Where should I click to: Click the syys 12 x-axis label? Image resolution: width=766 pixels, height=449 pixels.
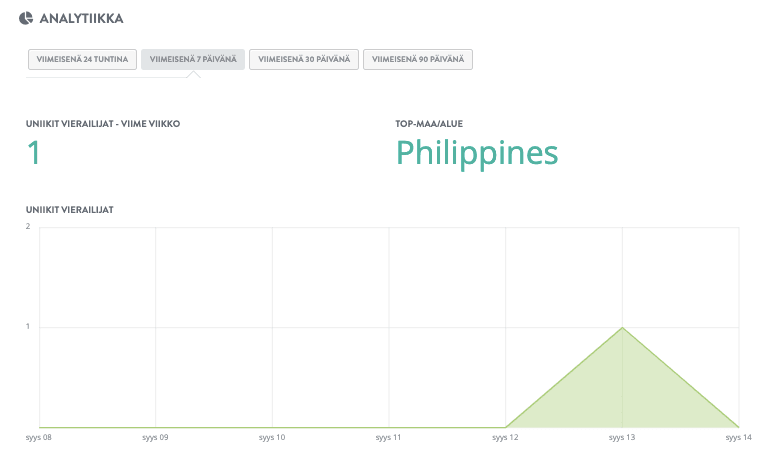click(x=506, y=437)
